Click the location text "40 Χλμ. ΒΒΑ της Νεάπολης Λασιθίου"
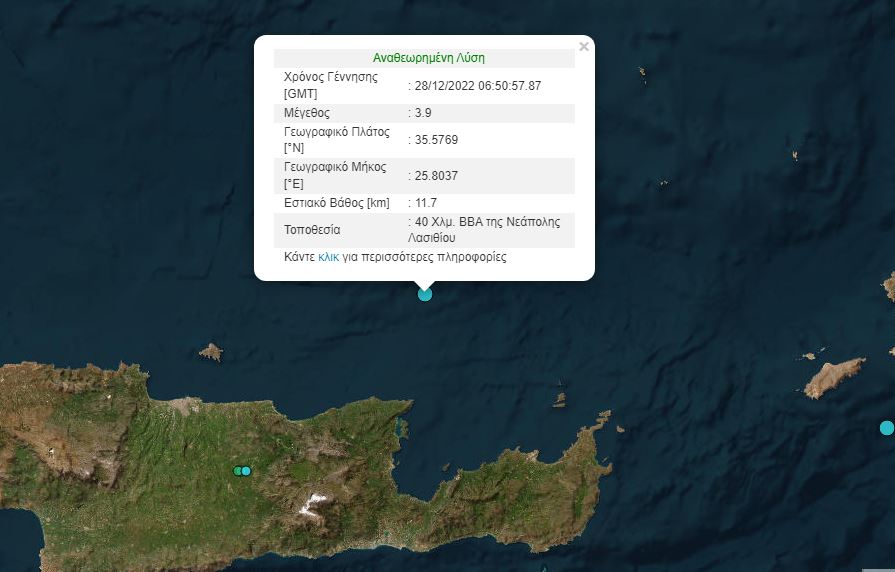The height and width of the screenshot is (572, 895). click(488, 230)
